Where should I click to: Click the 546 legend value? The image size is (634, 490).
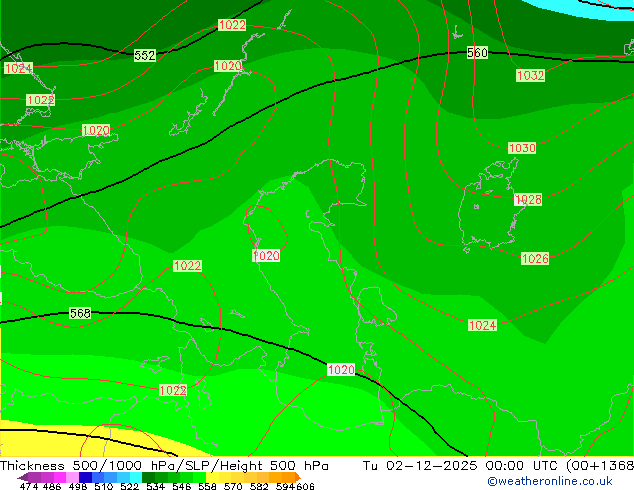[x=182, y=486]
